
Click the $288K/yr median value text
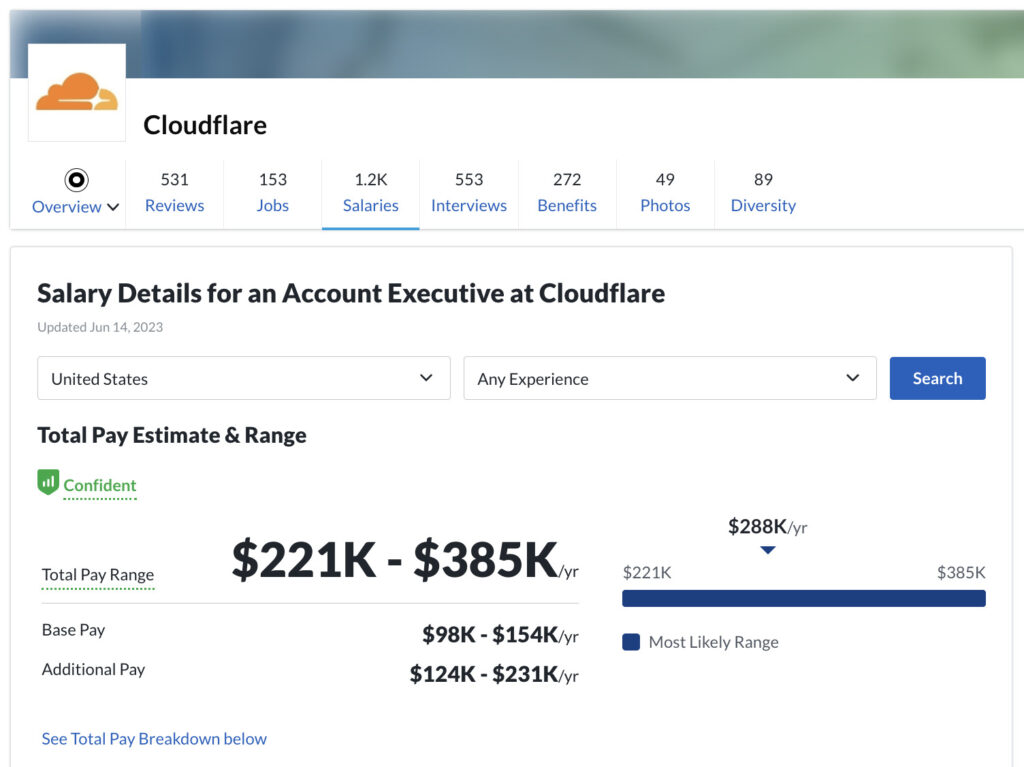click(767, 527)
